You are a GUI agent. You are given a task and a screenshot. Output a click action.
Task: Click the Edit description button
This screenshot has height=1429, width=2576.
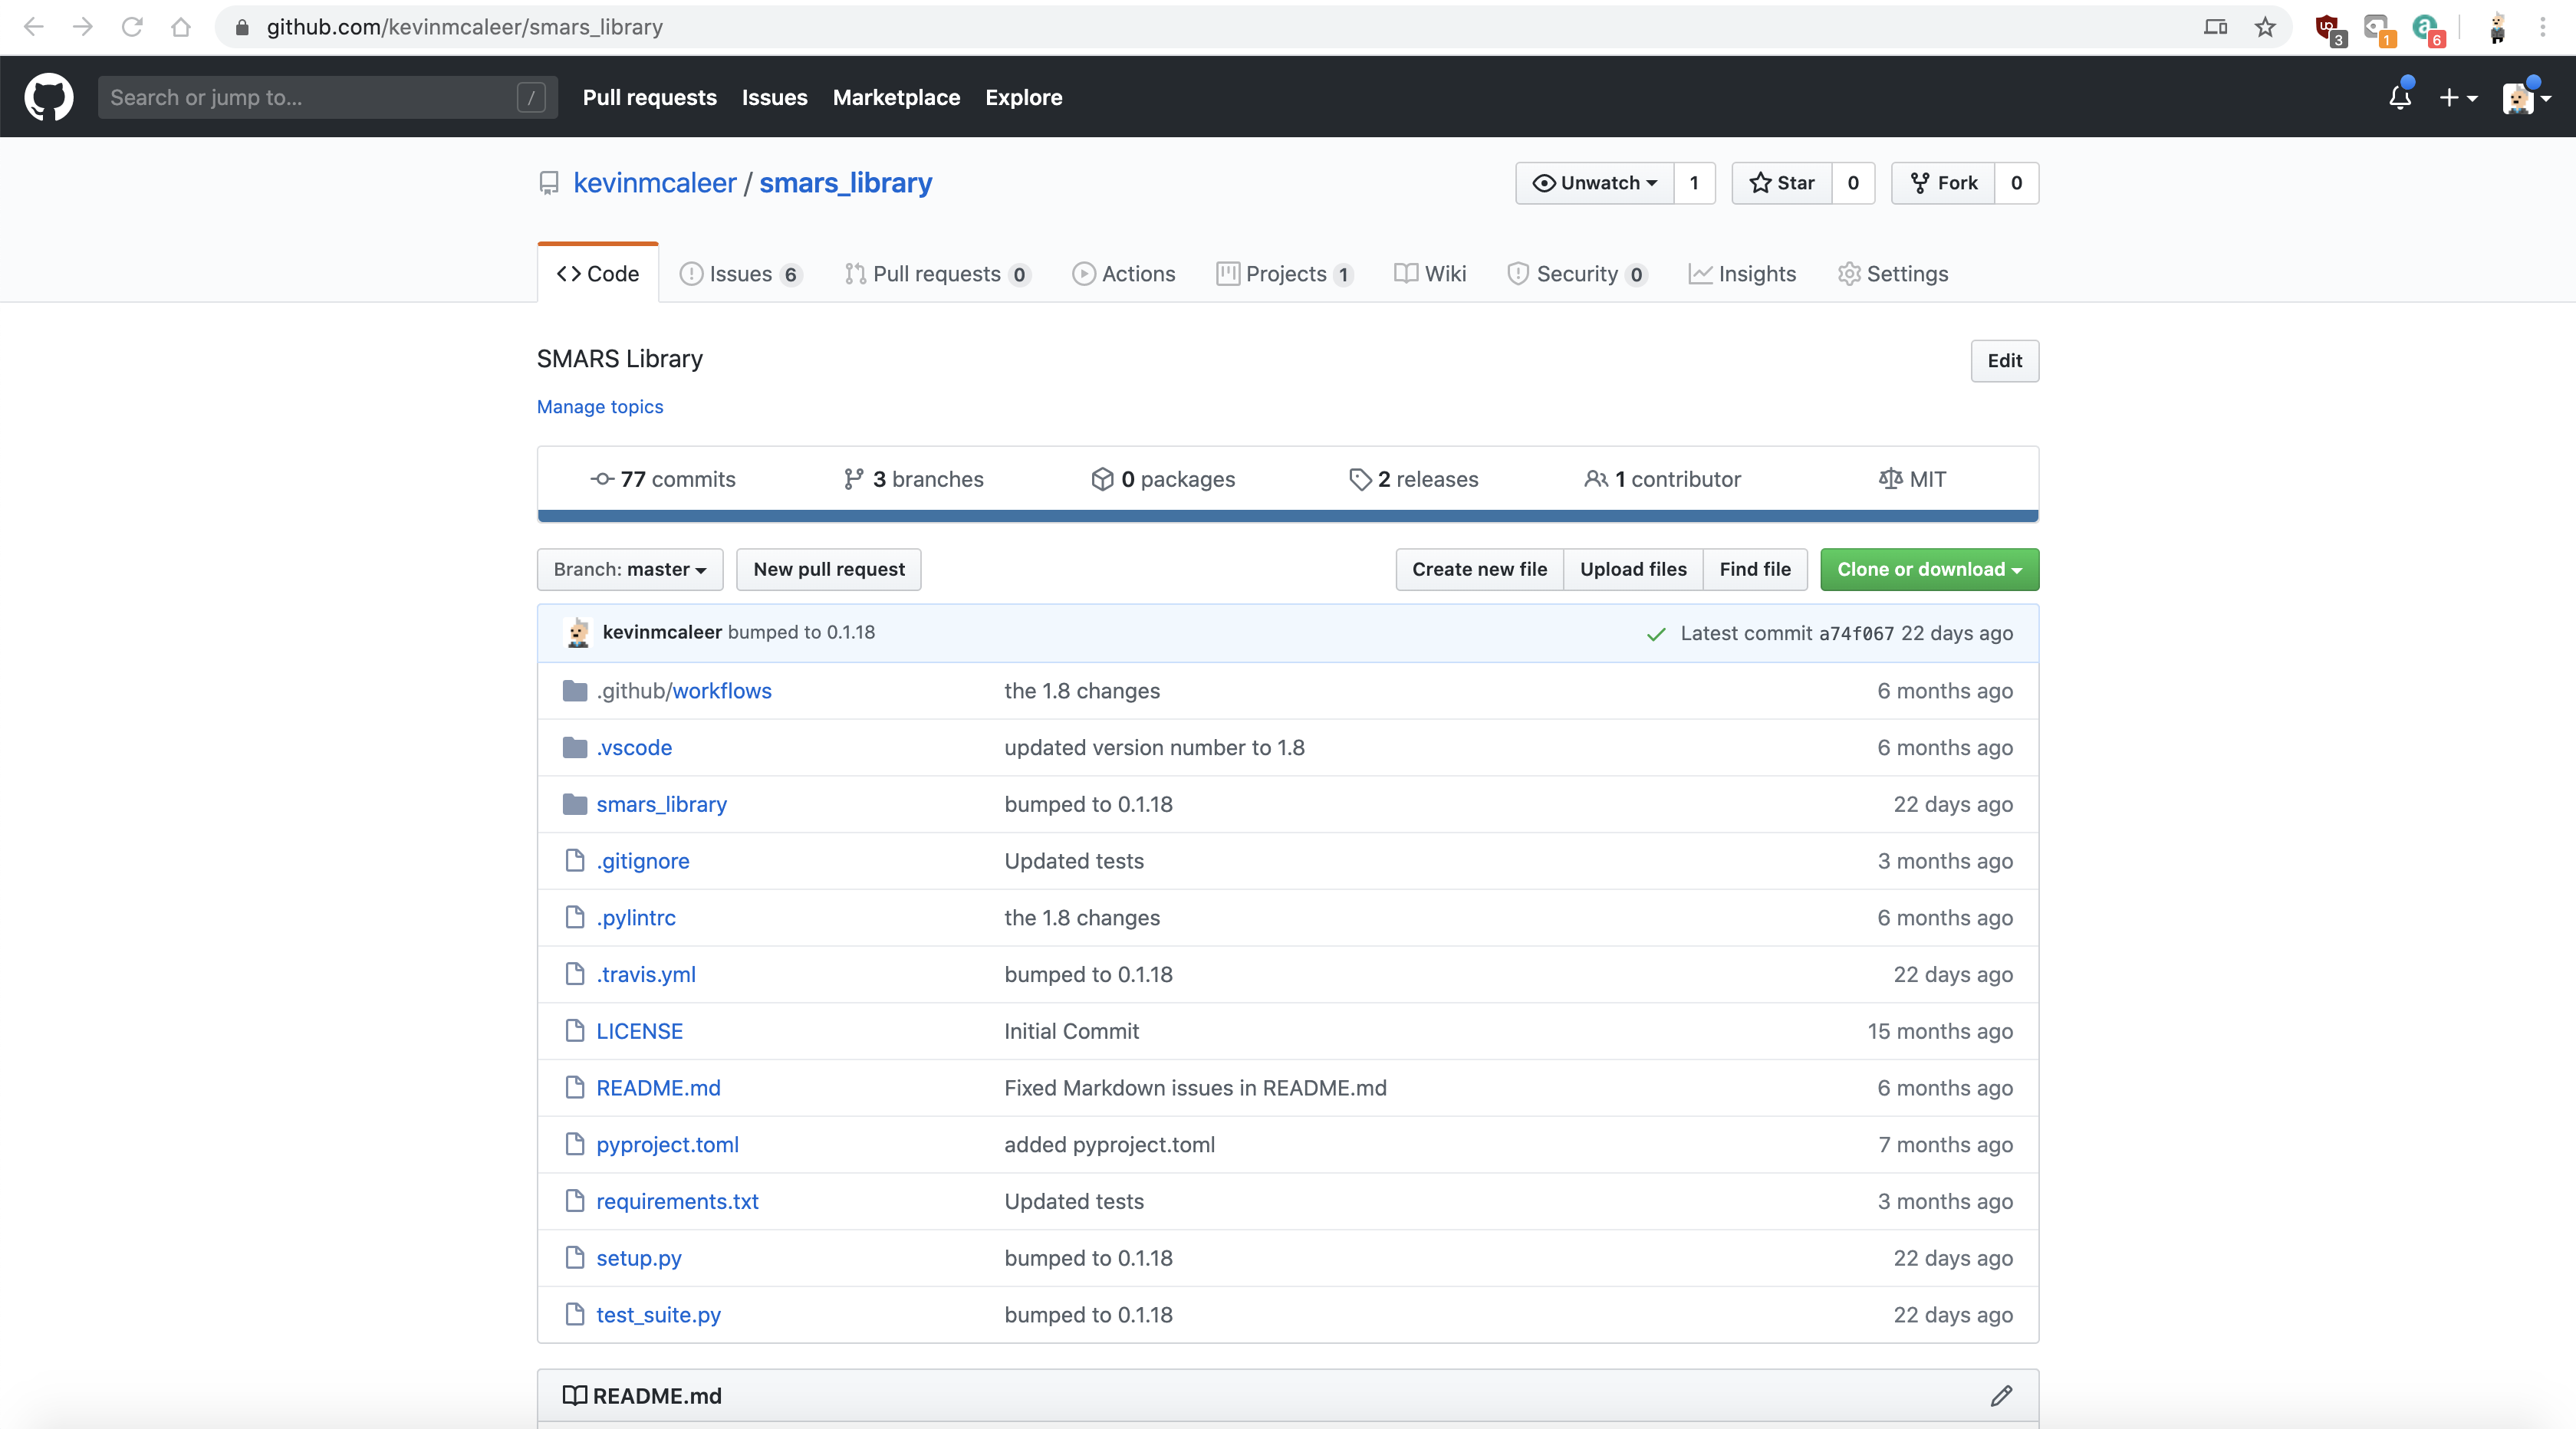tap(2004, 360)
